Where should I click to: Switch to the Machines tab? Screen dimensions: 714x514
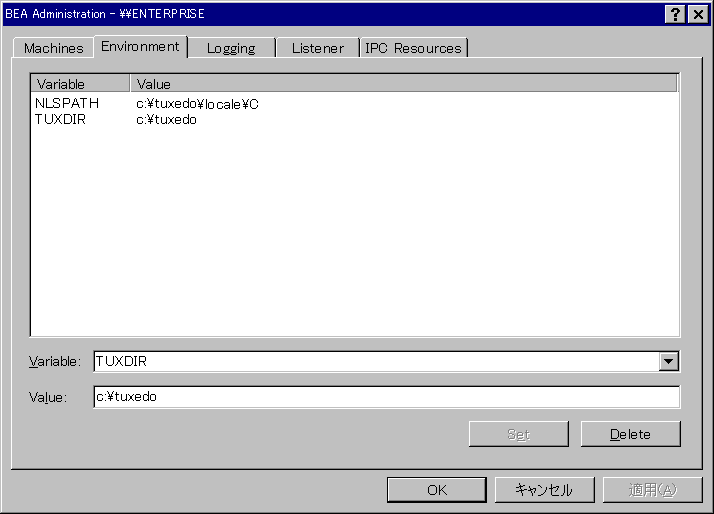pos(54,48)
